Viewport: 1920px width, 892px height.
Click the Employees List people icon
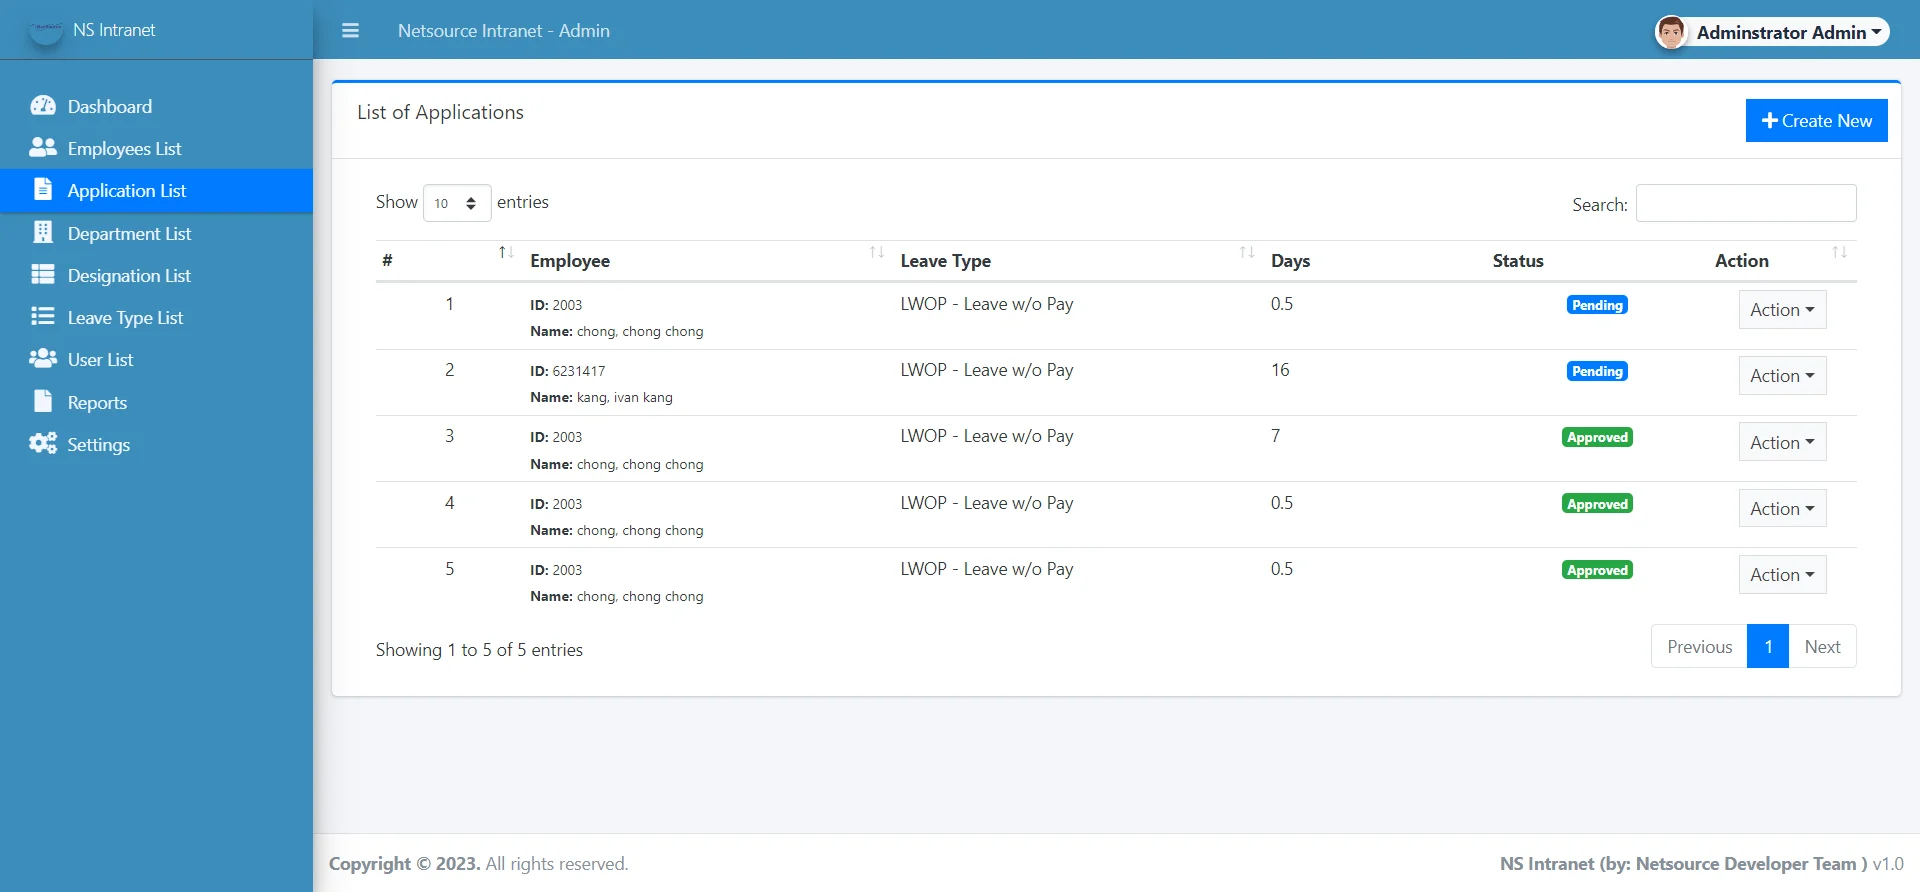tap(43, 148)
